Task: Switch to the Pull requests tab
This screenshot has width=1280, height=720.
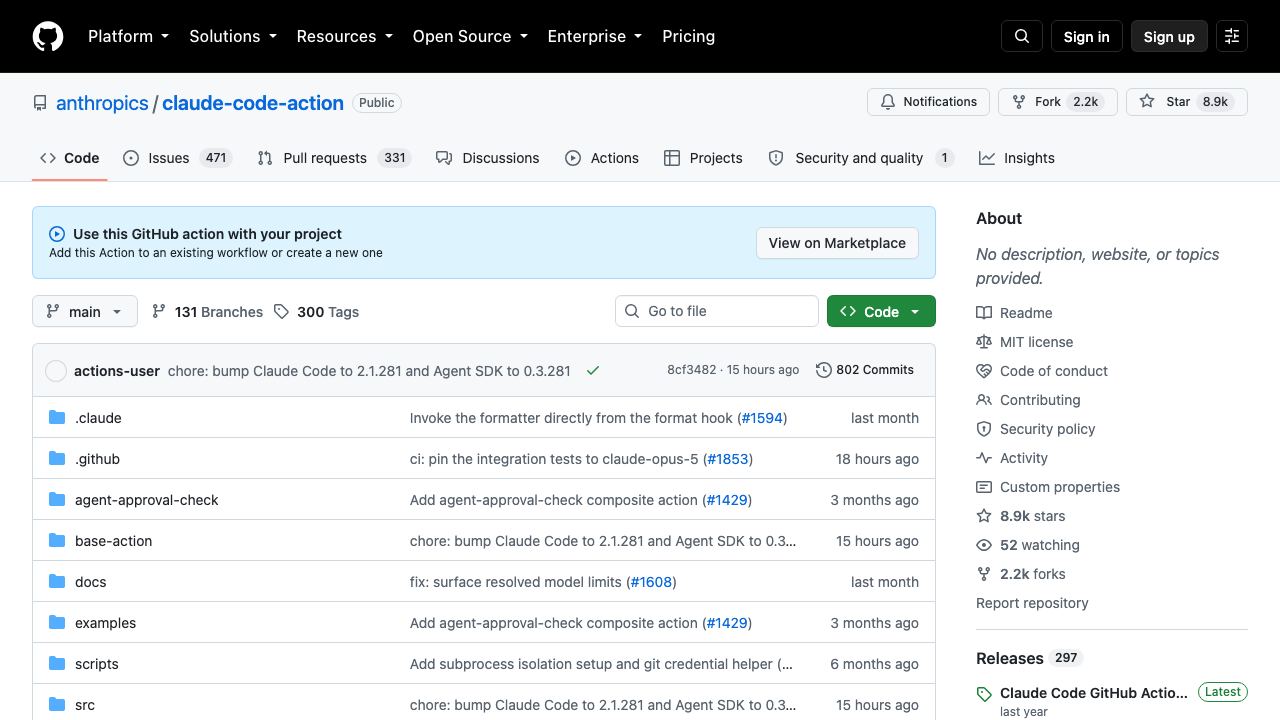Action: (334, 158)
